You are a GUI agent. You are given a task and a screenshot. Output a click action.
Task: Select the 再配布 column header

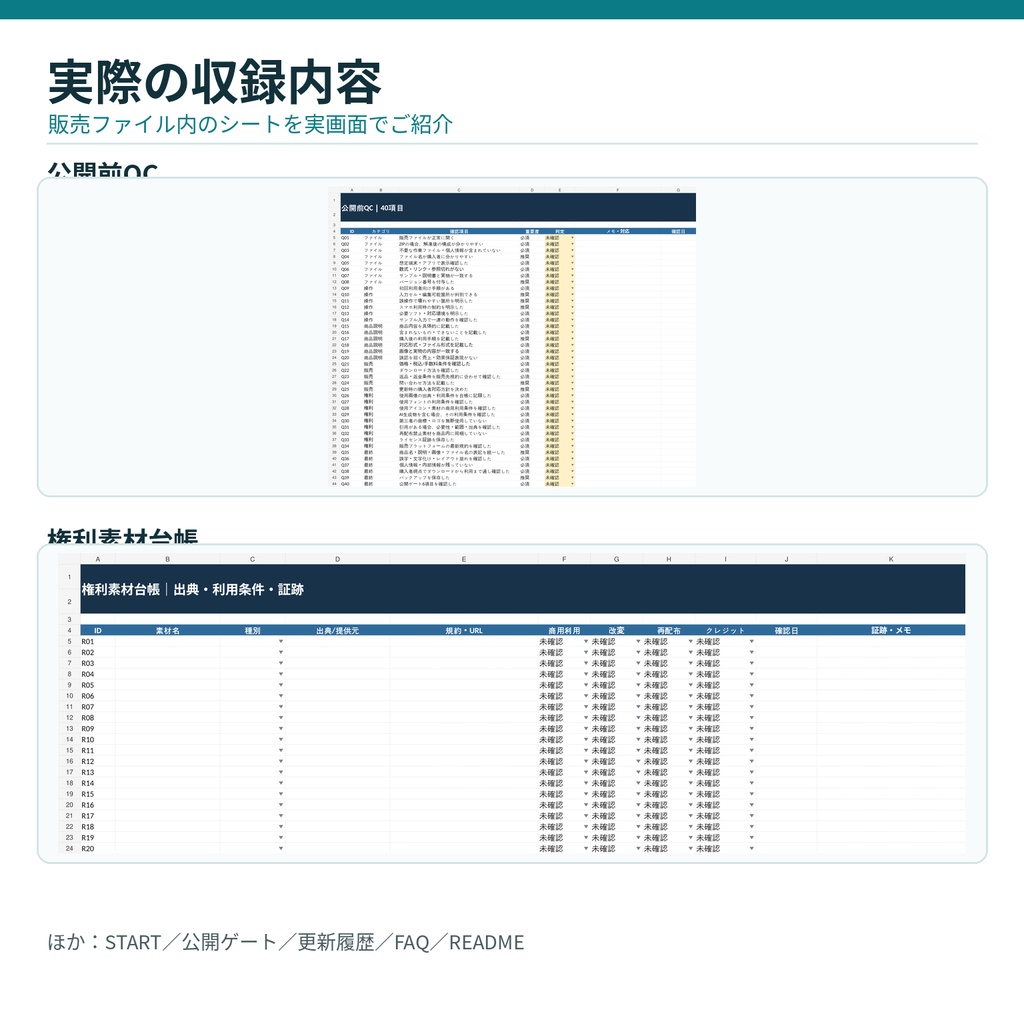pos(669,630)
